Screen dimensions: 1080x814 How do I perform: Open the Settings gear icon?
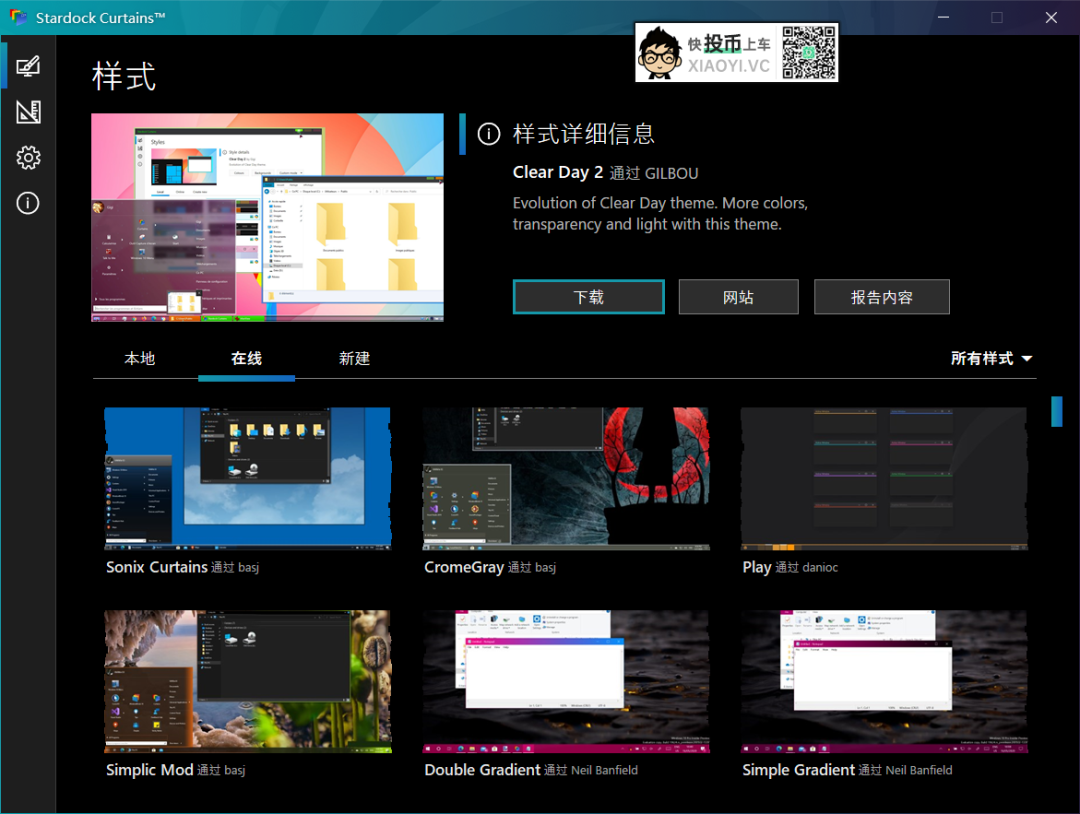pyautogui.click(x=27, y=158)
